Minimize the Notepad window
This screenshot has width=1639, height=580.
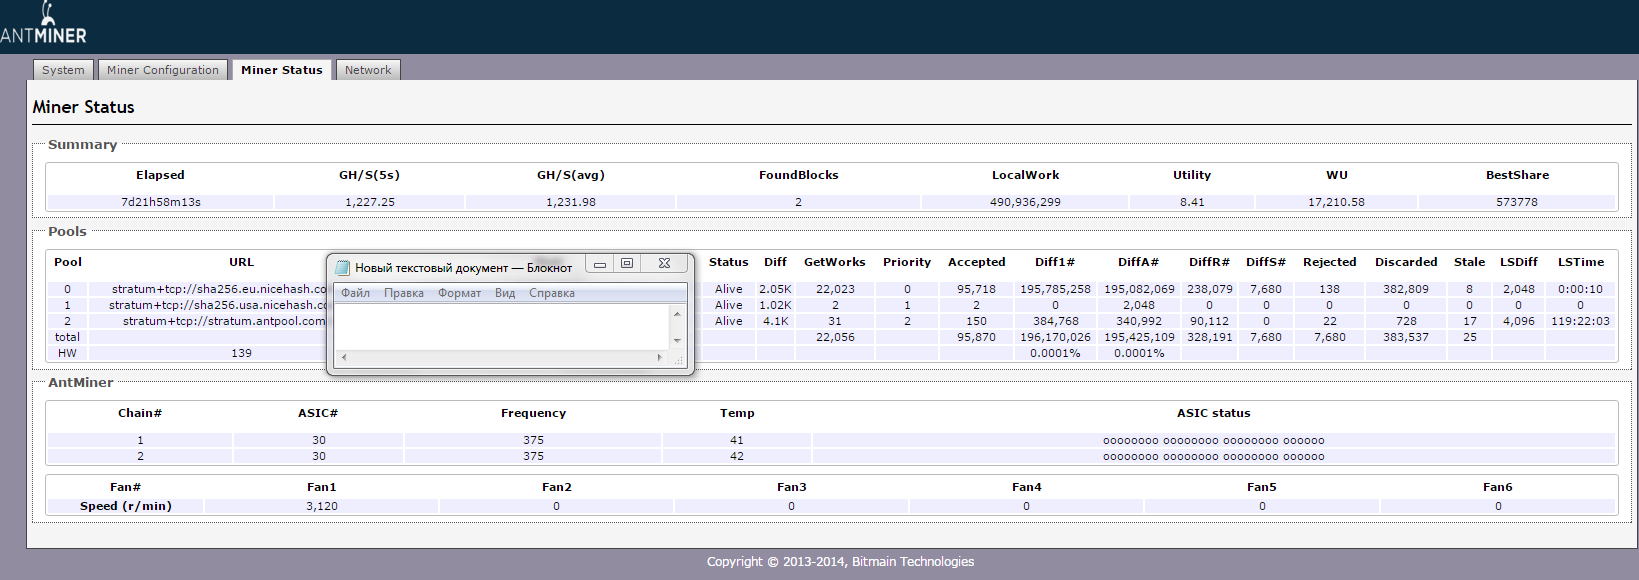600,264
